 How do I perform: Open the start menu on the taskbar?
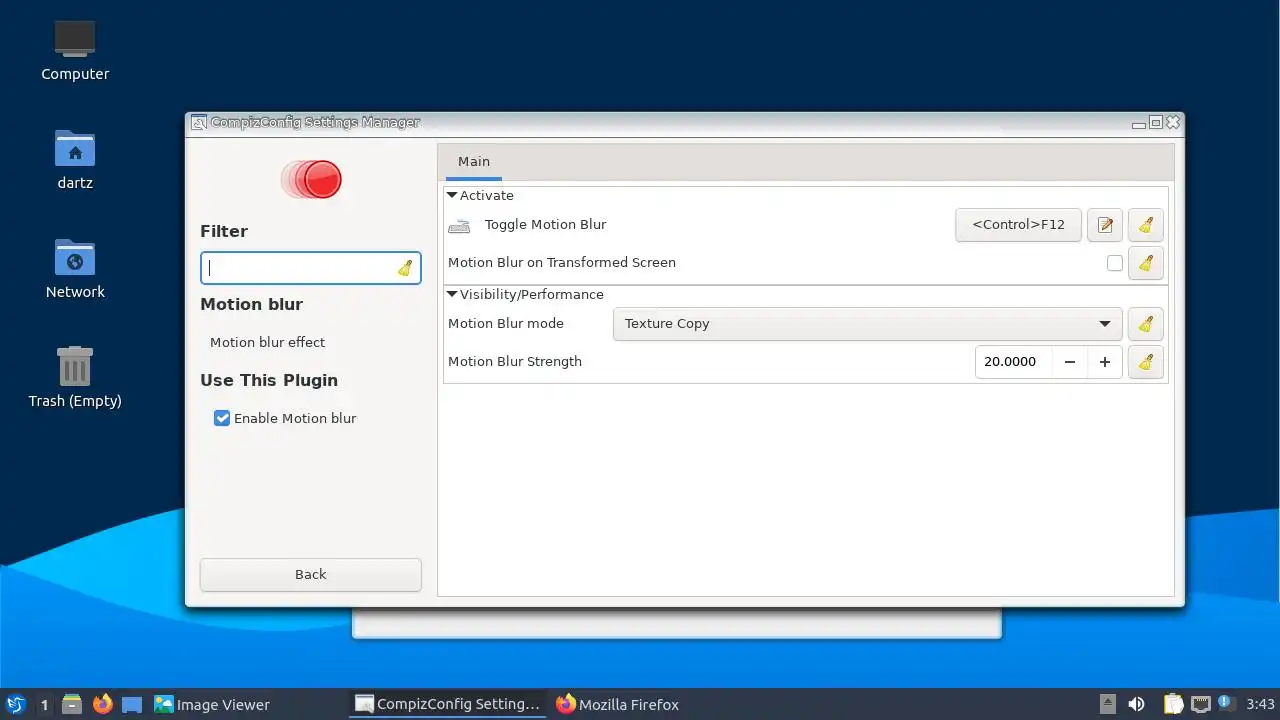[15, 704]
